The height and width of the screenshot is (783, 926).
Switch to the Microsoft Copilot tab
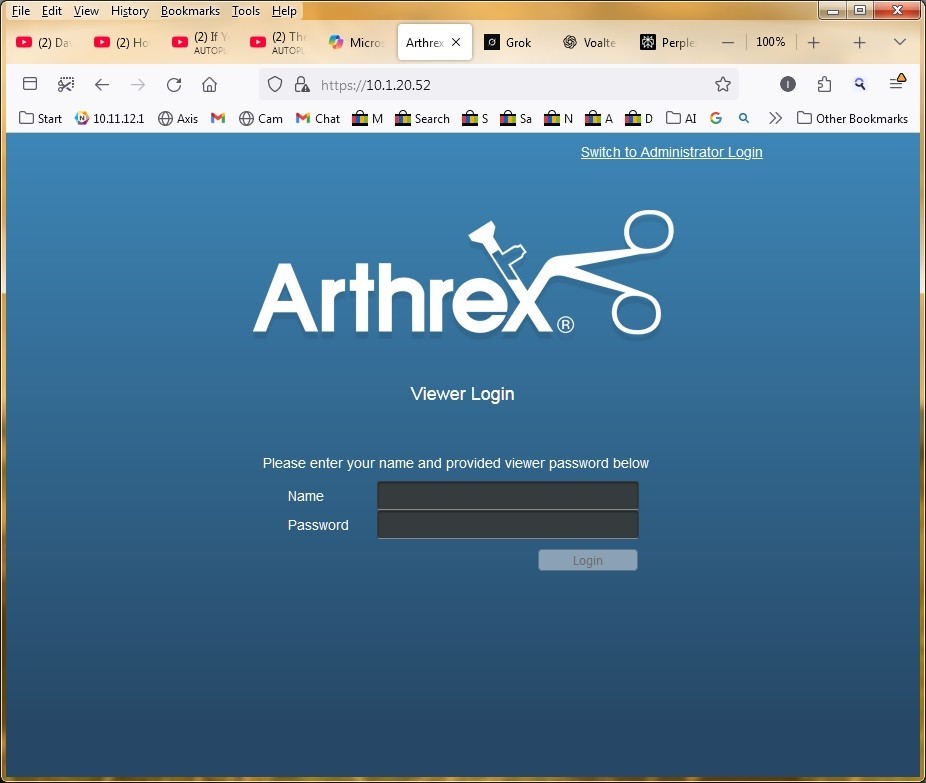[x=357, y=43]
